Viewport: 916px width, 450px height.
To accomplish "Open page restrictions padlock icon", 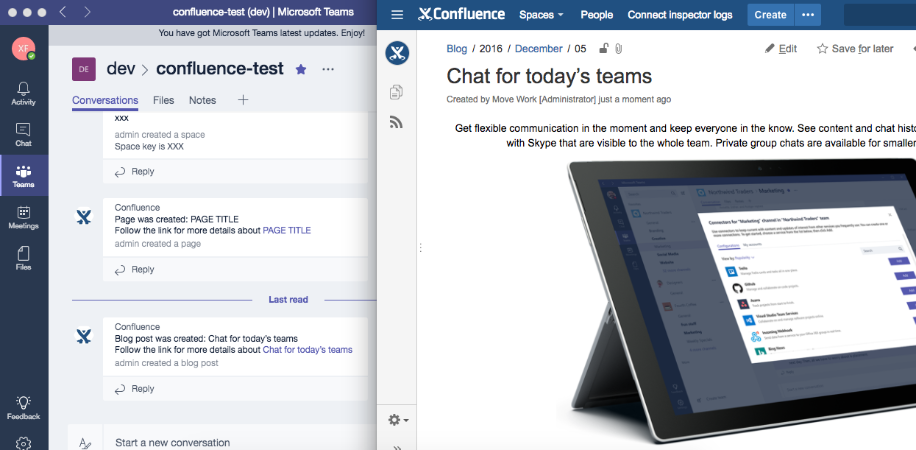I will [x=604, y=49].
